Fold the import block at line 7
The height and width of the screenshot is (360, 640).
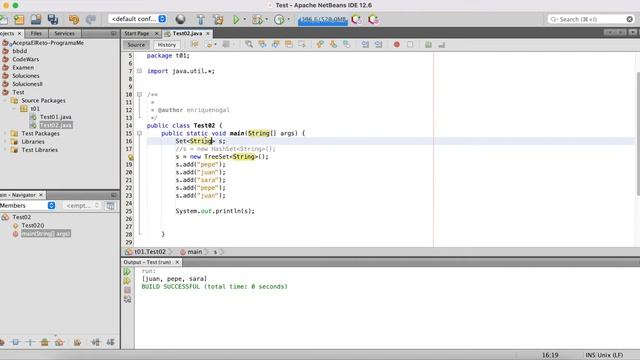pos(139,71)
